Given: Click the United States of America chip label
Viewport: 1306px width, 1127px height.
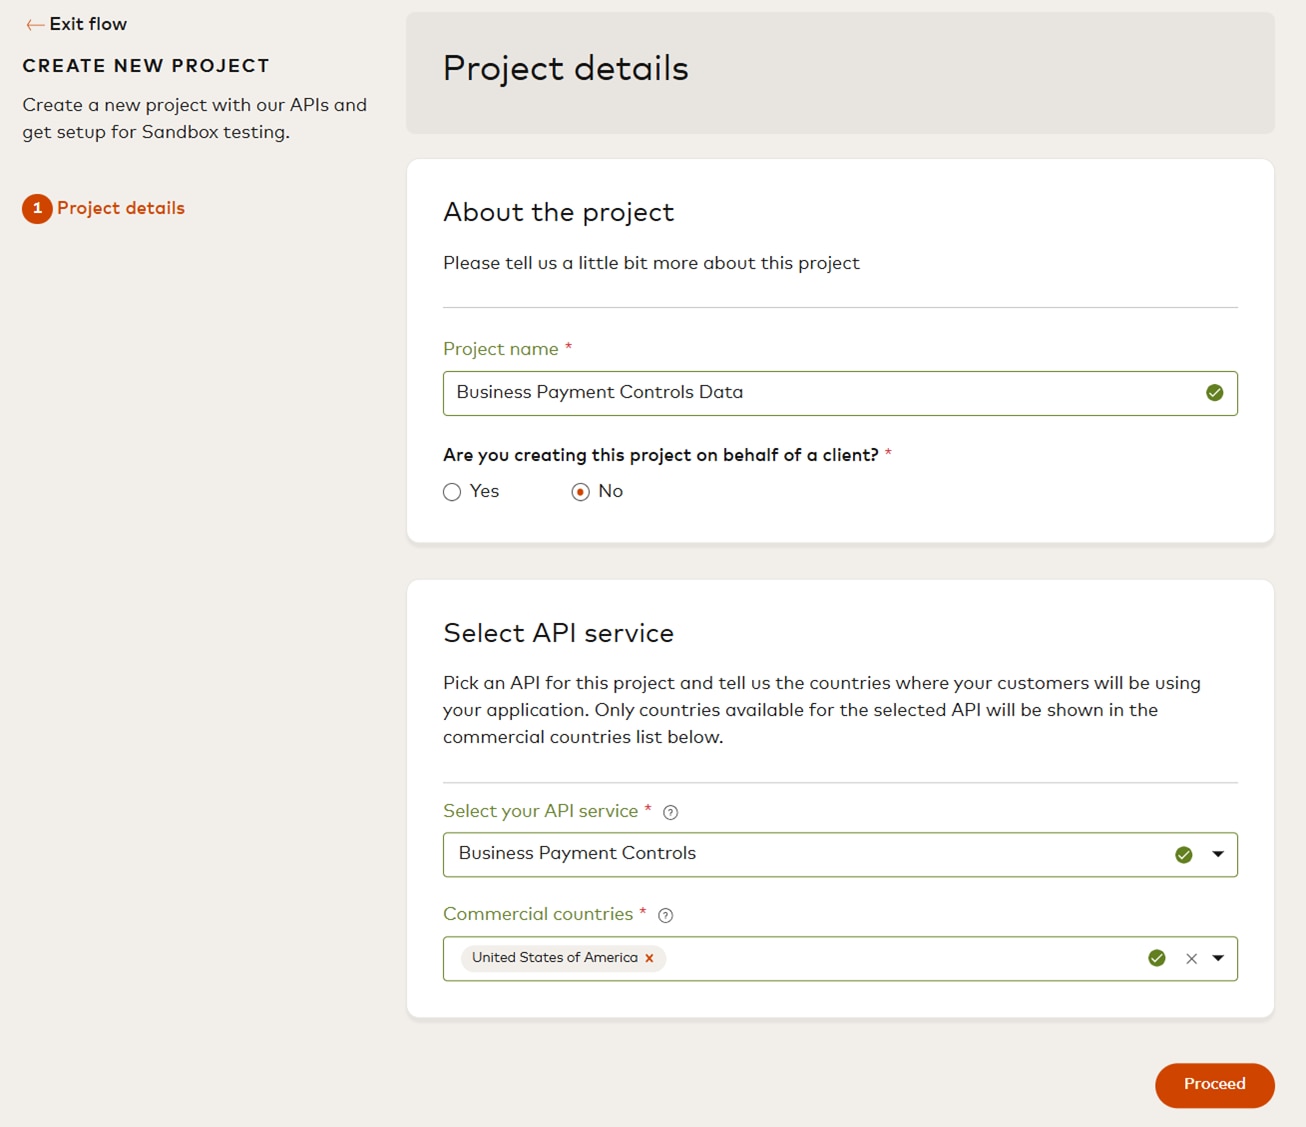Looking at the screenshot, I should 554,958.
